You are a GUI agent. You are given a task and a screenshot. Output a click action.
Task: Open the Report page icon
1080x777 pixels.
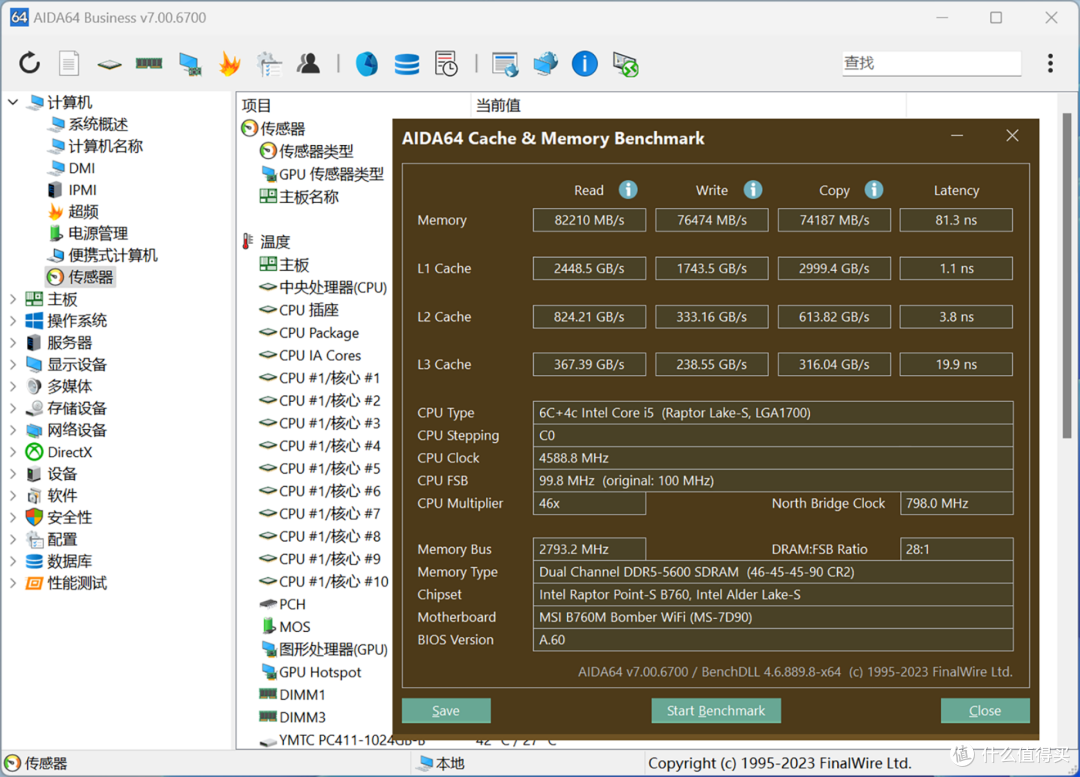click(x=68, y=63)
